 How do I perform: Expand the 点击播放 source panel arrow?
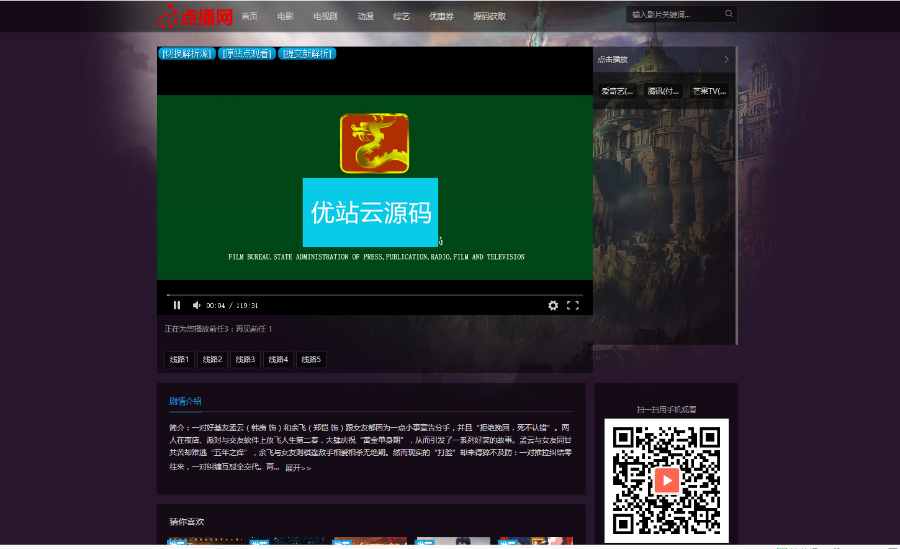pyautogui.click(x=726, y=59)
